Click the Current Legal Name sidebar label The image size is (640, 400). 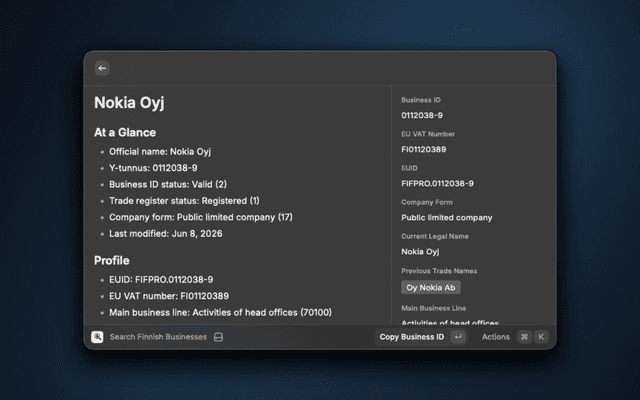[435, 236]
